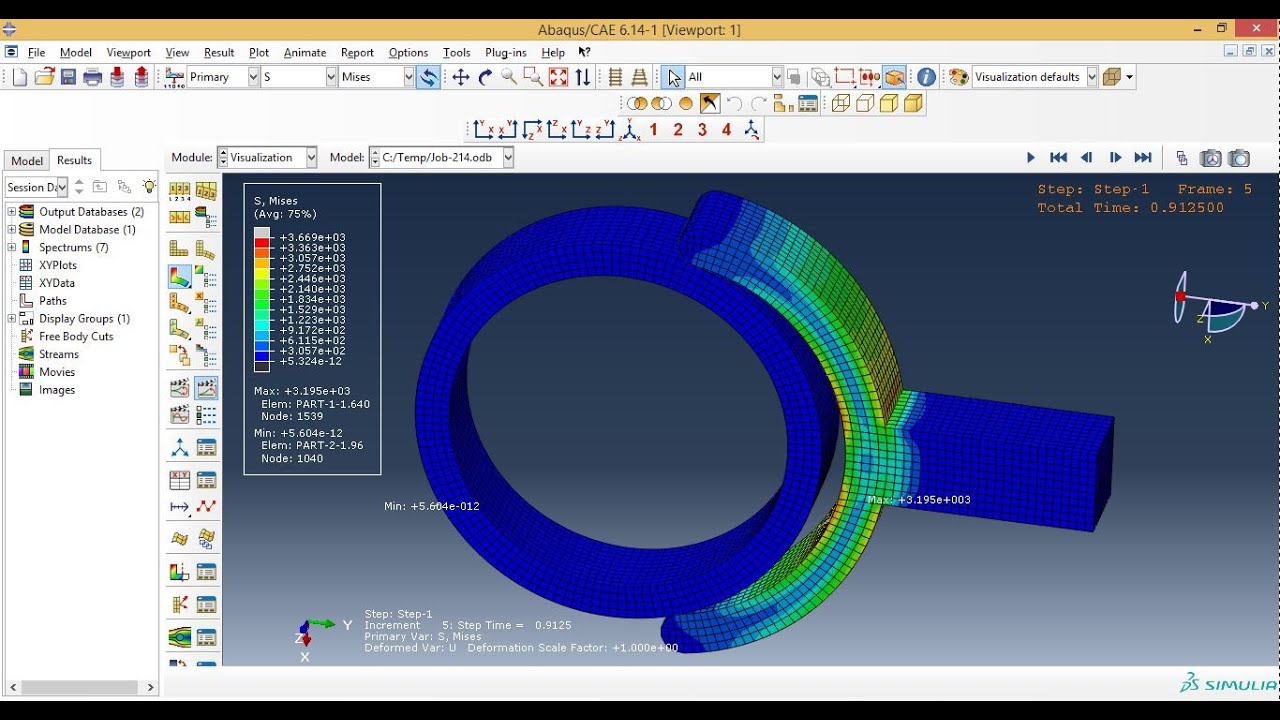Toggle the synchronize field output button

428,77
